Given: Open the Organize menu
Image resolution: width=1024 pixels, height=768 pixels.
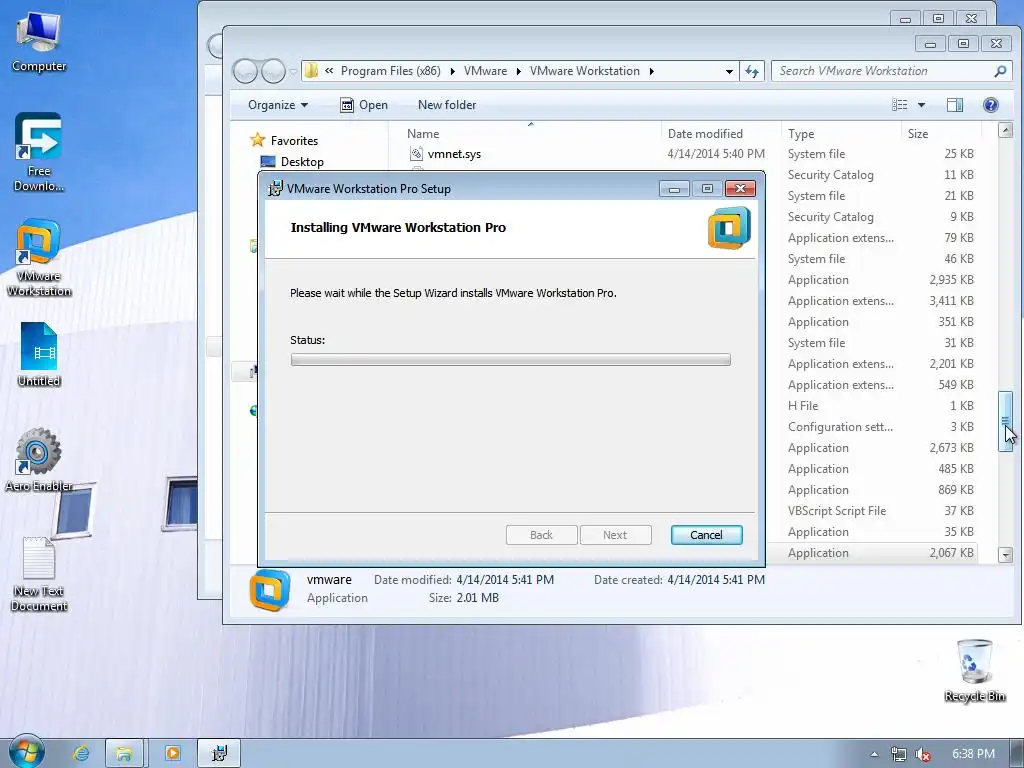Looking at the screenshot, I should click(278, 105).
